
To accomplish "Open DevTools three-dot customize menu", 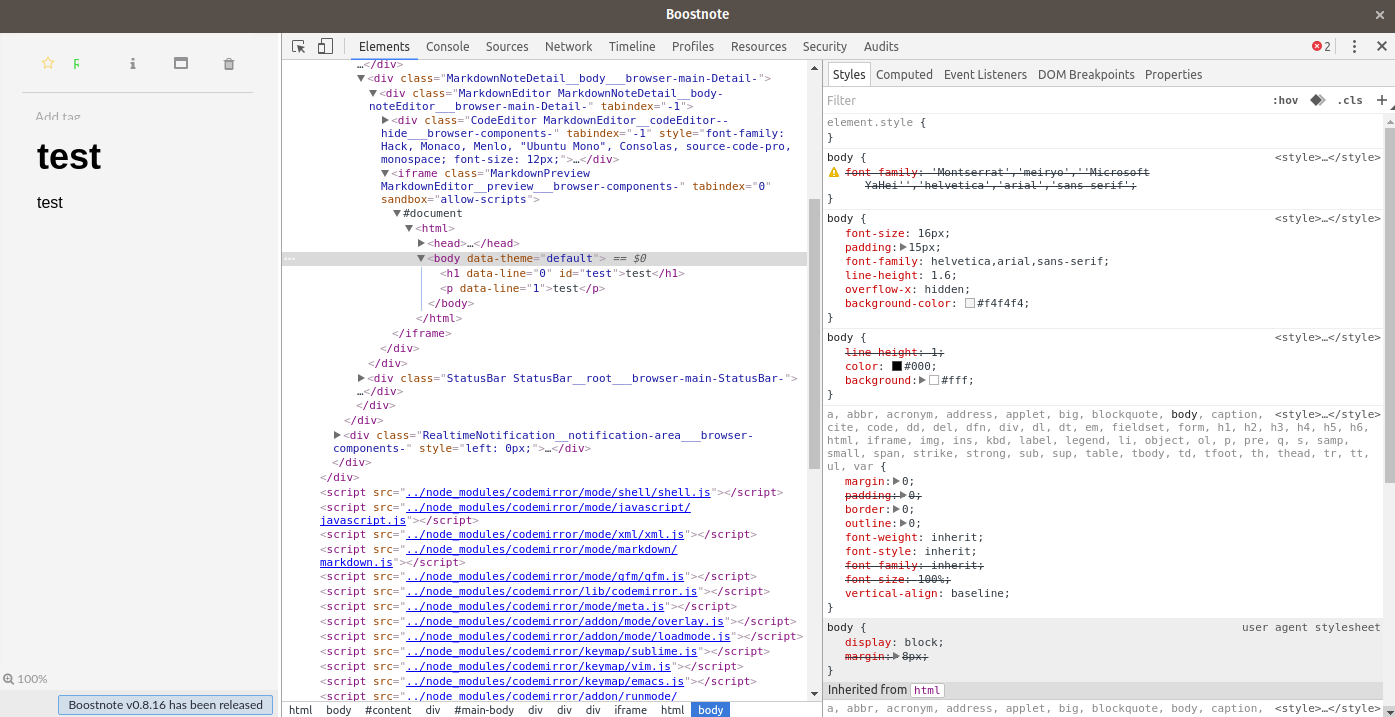I will (x=1355, y=46).
